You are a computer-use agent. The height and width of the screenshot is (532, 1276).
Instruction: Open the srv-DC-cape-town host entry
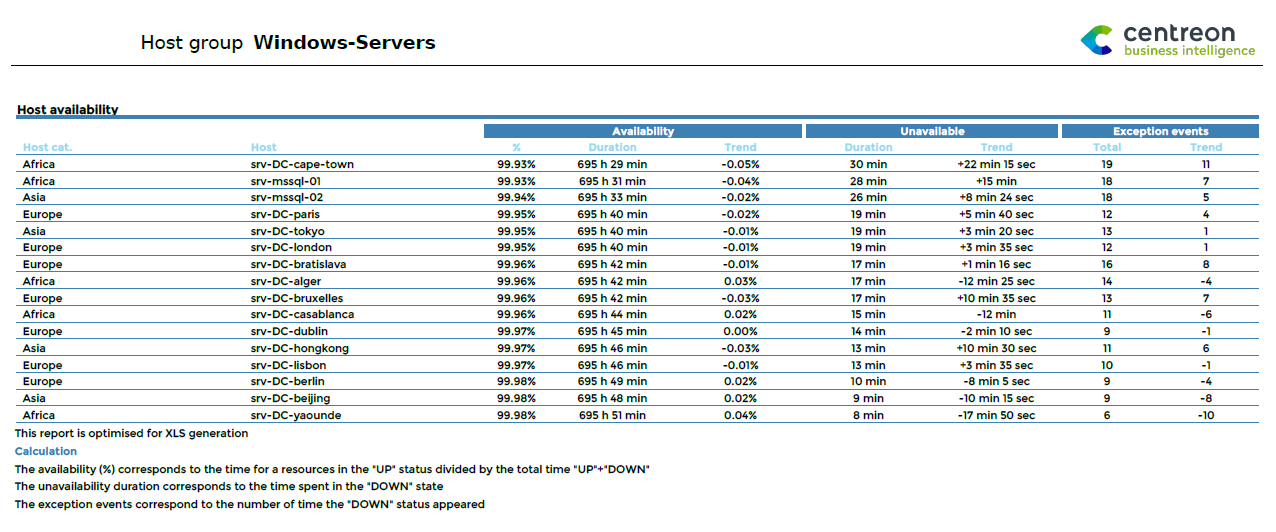pos(302,164)
